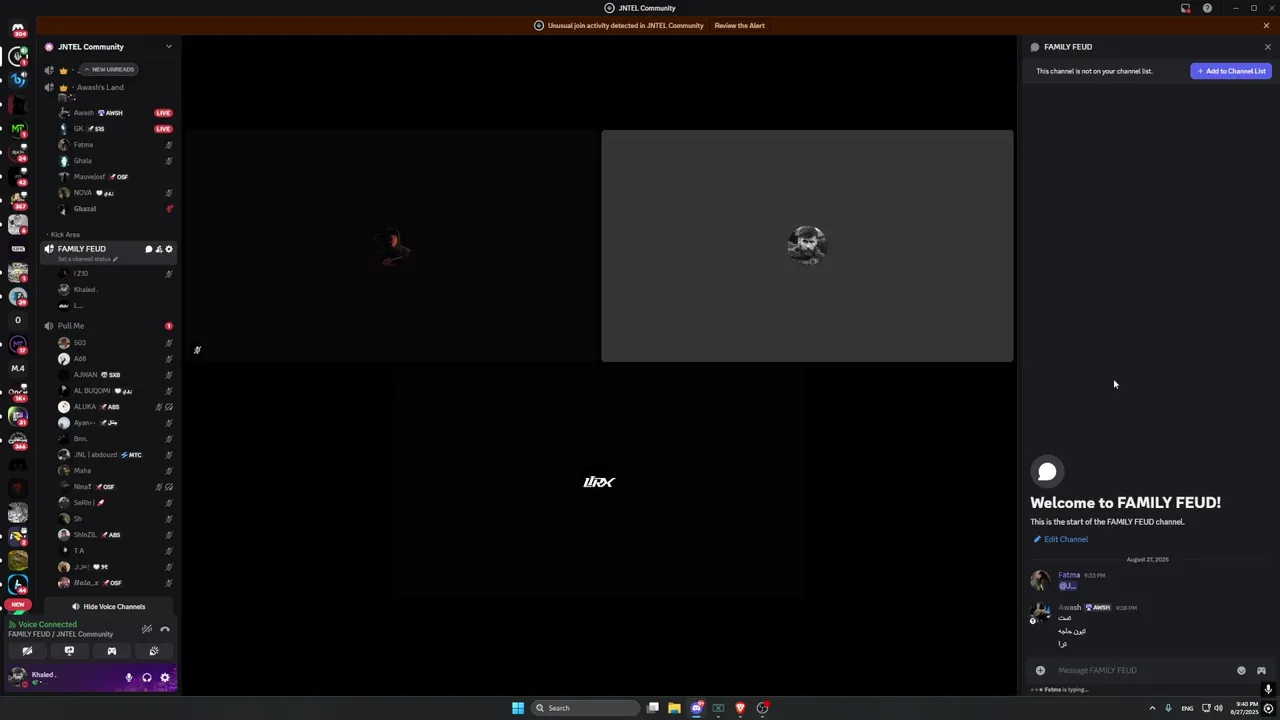Click Edit Channel link

[x=1061, y=540]
